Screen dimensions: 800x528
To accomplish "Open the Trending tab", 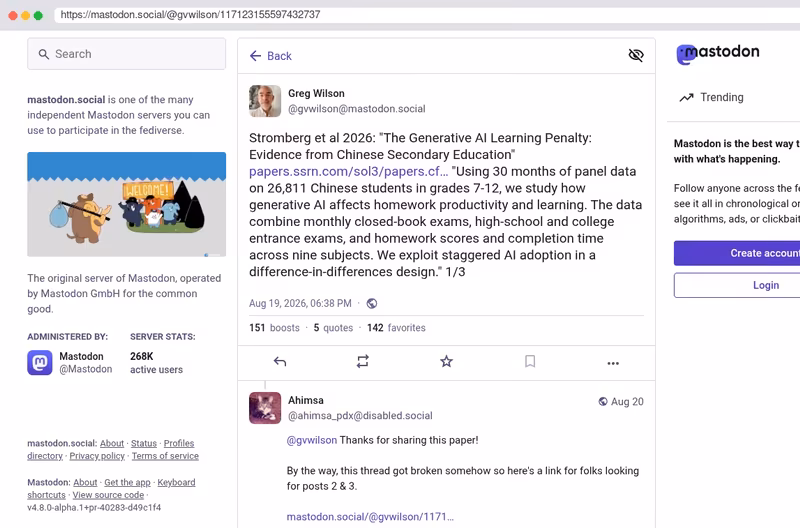I will tap(712, 97).
